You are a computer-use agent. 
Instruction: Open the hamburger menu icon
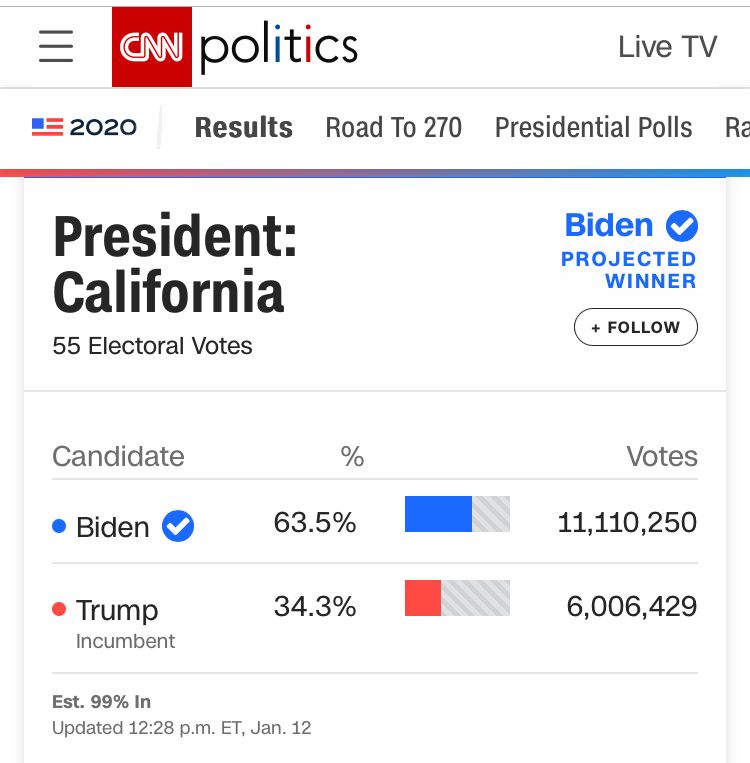[x=56, y=47]
